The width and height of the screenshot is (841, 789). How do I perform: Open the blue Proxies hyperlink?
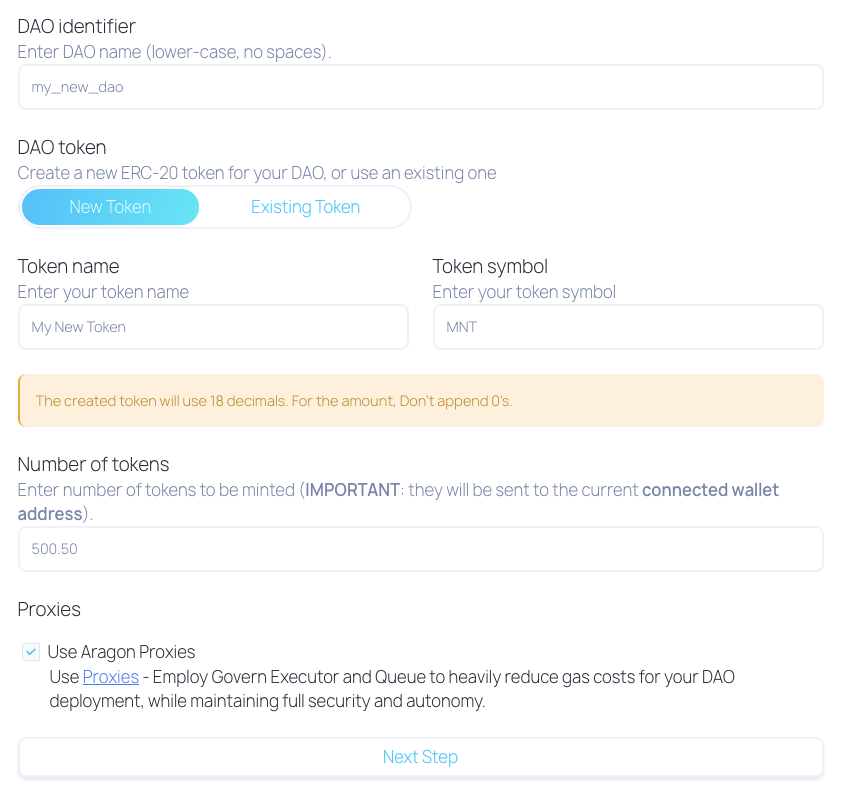110,677
